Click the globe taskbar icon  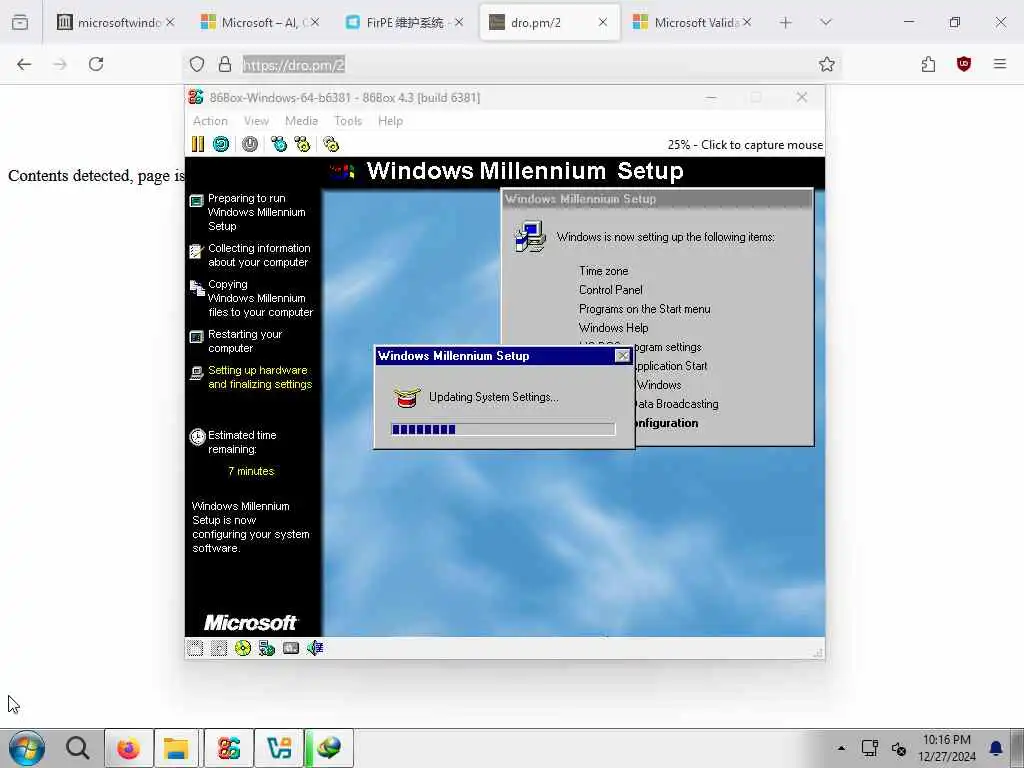[329, 748]
